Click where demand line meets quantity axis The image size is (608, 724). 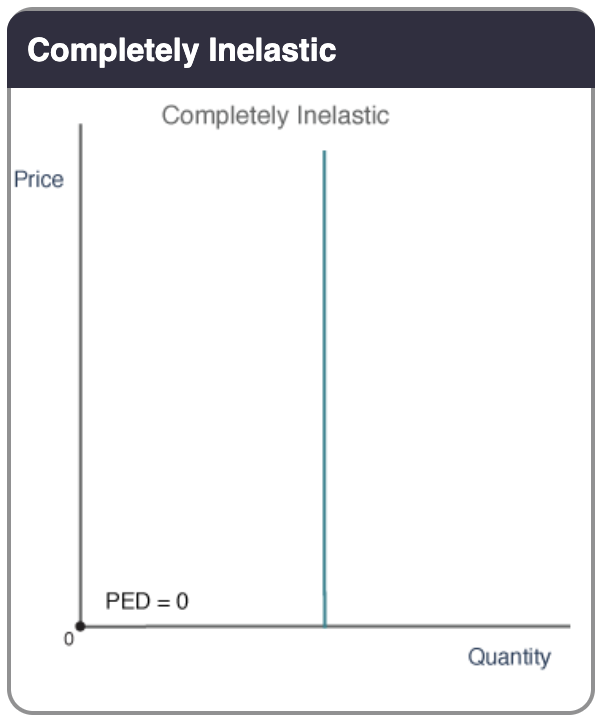pos(324,626)
